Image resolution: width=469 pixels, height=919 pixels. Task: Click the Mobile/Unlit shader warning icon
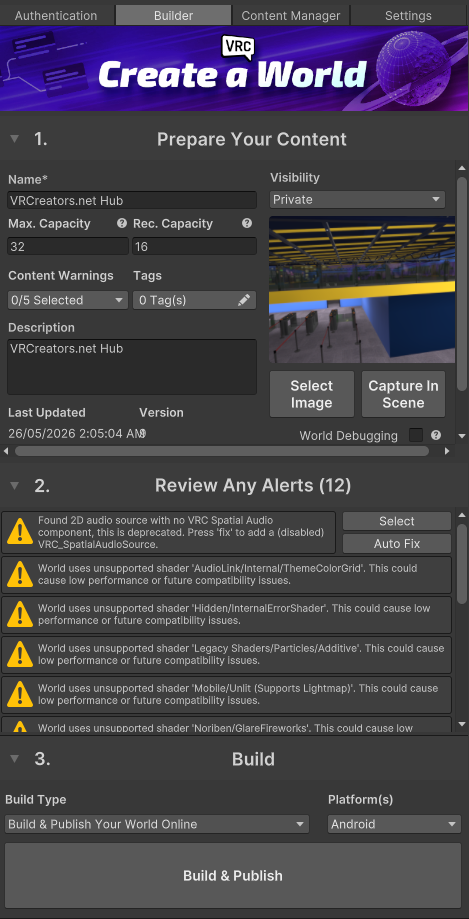tap(21, 694)
